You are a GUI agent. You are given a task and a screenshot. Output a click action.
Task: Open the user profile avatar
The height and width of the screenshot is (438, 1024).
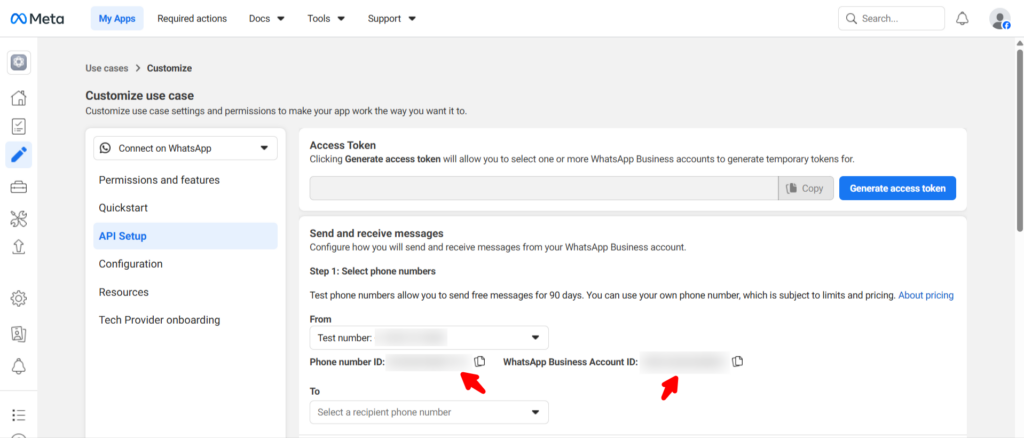[x=999, y=18]
